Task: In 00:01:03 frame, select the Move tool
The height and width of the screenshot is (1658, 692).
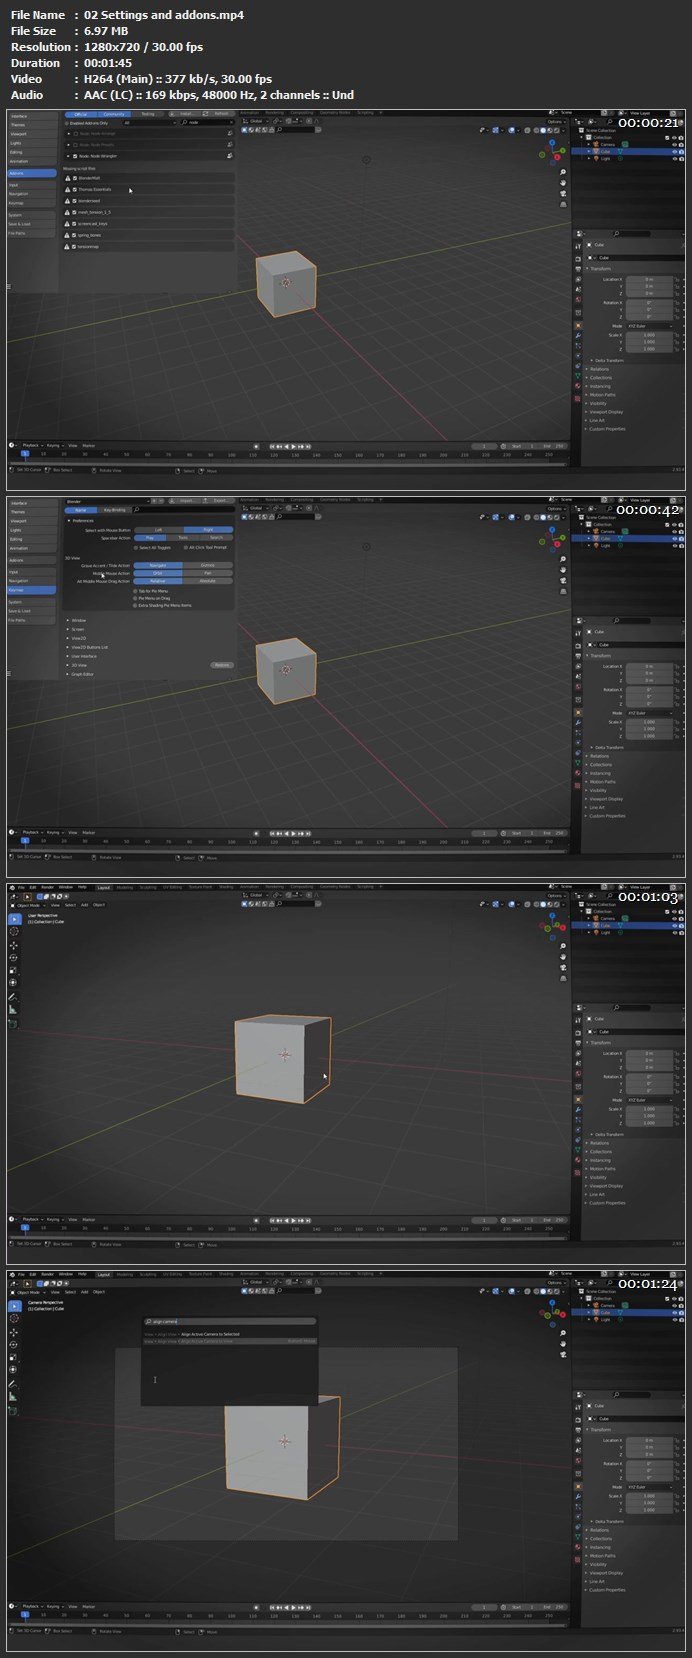Action: [x=14, y=945]
